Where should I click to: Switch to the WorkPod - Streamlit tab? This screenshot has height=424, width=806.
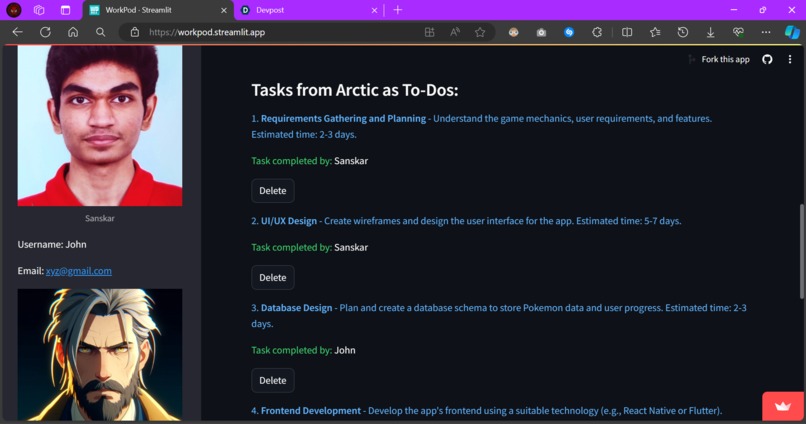click(158, 10)
